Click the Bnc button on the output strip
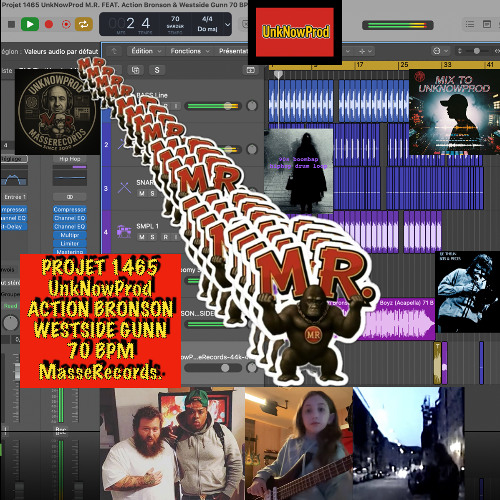This screenshot has height=500, width=500. (61, 430)
